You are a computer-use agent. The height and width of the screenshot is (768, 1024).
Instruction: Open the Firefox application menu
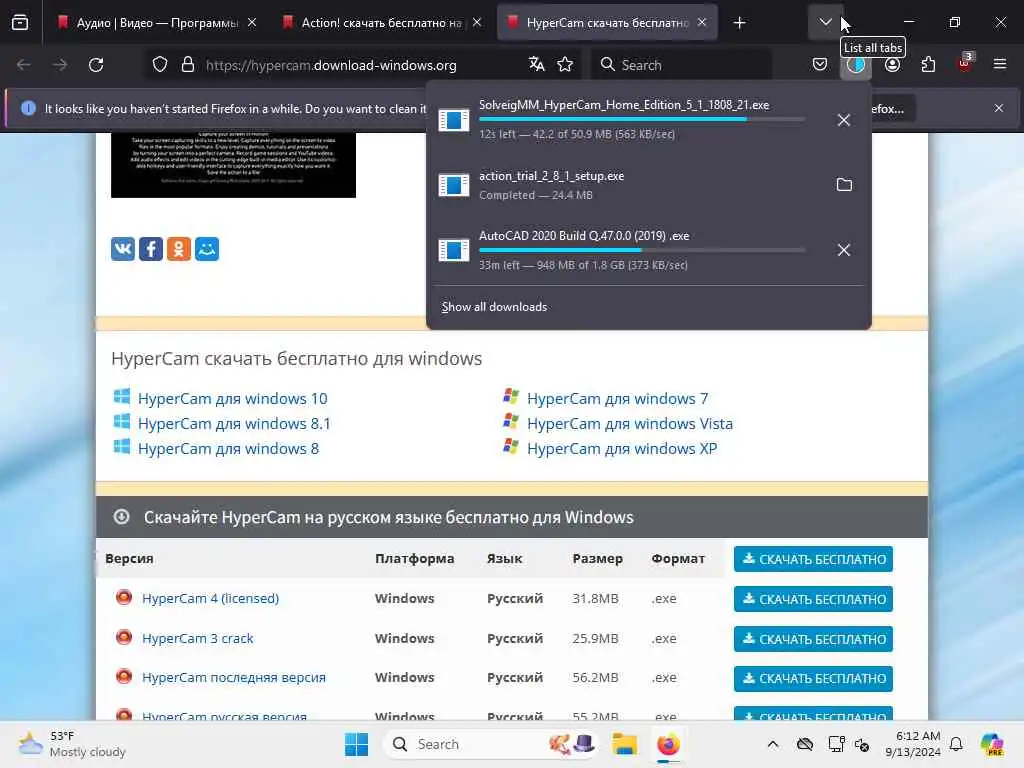[x=1000, y=64]
